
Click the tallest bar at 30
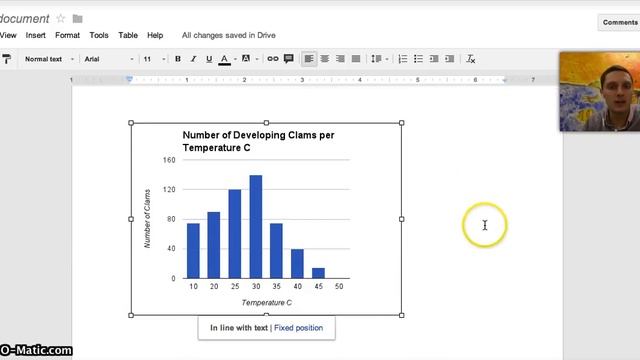click(x=256, y=227)
